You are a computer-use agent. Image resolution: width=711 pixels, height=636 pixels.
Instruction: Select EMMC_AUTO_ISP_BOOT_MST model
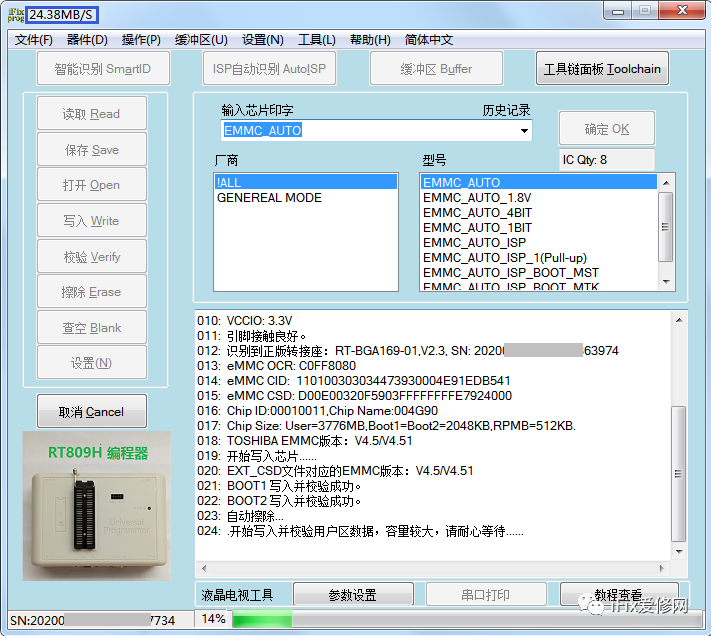click(x=539, y=272)
